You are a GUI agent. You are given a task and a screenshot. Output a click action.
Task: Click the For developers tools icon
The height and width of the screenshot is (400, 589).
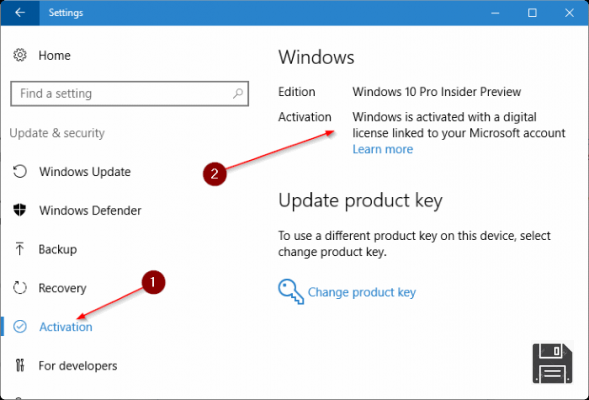pyautogui.click(x=20, y=365)
